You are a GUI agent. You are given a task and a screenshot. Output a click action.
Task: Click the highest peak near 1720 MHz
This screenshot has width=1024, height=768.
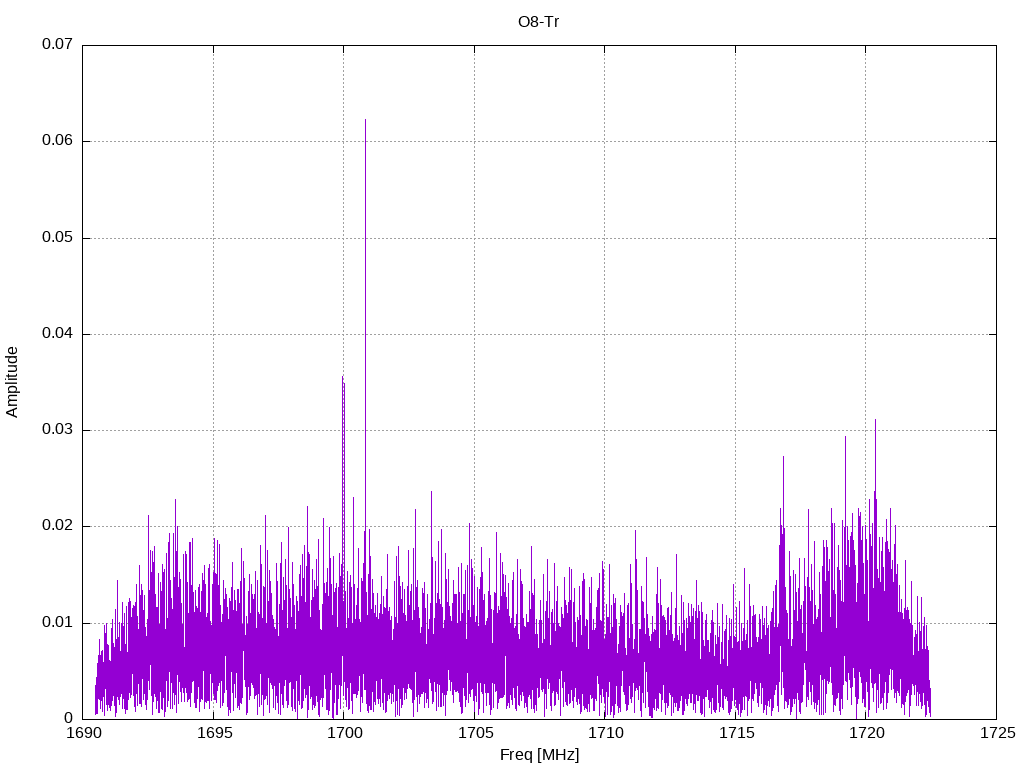click(875, 421)
